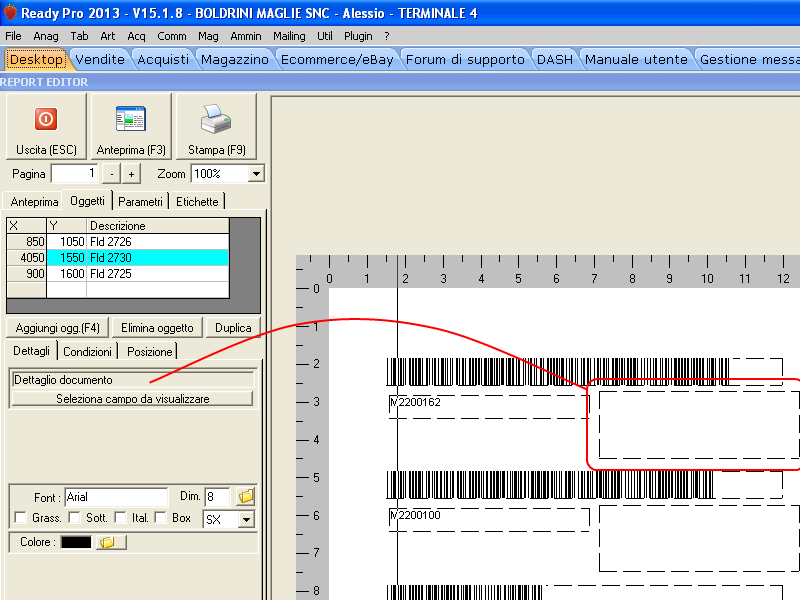The image size is (800, 600).
Task: Click Seleziona campo da visualizzare button
Action: pos(133,399)
